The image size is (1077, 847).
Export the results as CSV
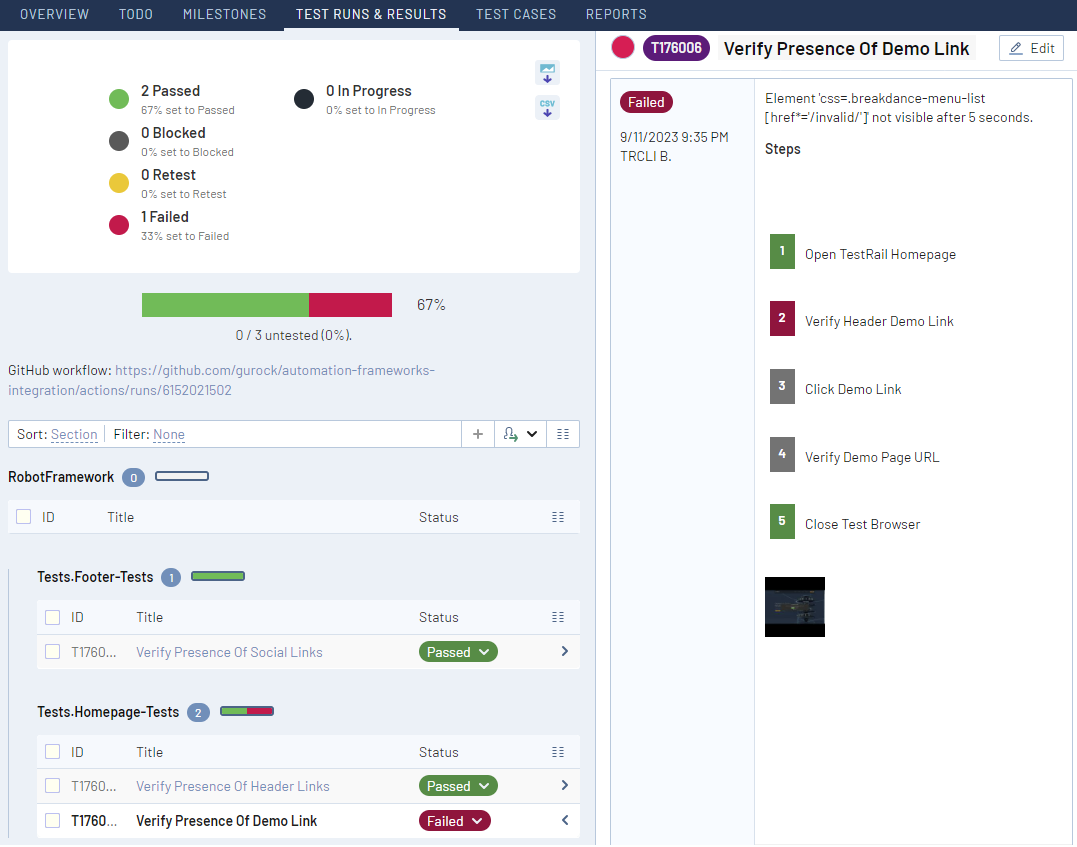click(547, 108)
